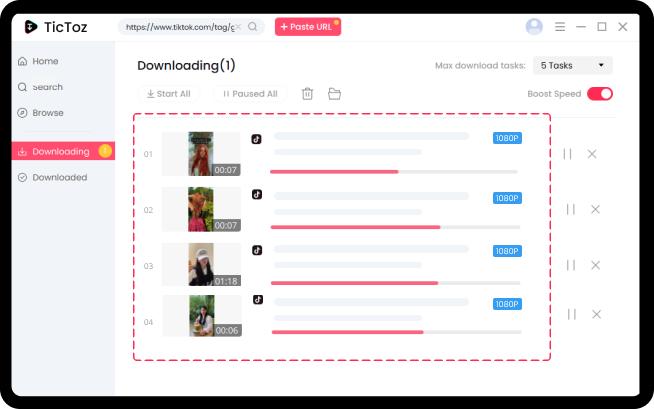Image resolution: width=654 pixels, height=409 pixels.
Task: Click the Paused All button
Action: pyautogui.click(x=250, y=94)
